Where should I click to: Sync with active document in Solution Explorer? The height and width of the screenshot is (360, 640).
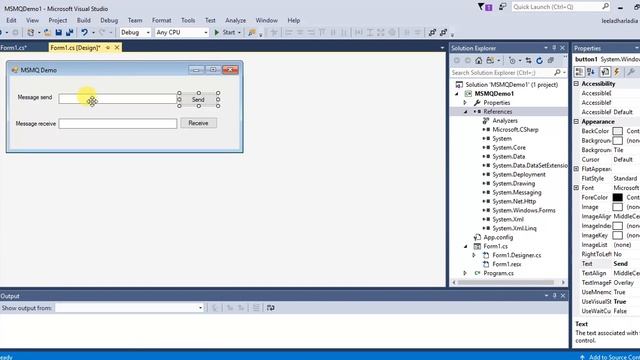click(x=529, y=60)
